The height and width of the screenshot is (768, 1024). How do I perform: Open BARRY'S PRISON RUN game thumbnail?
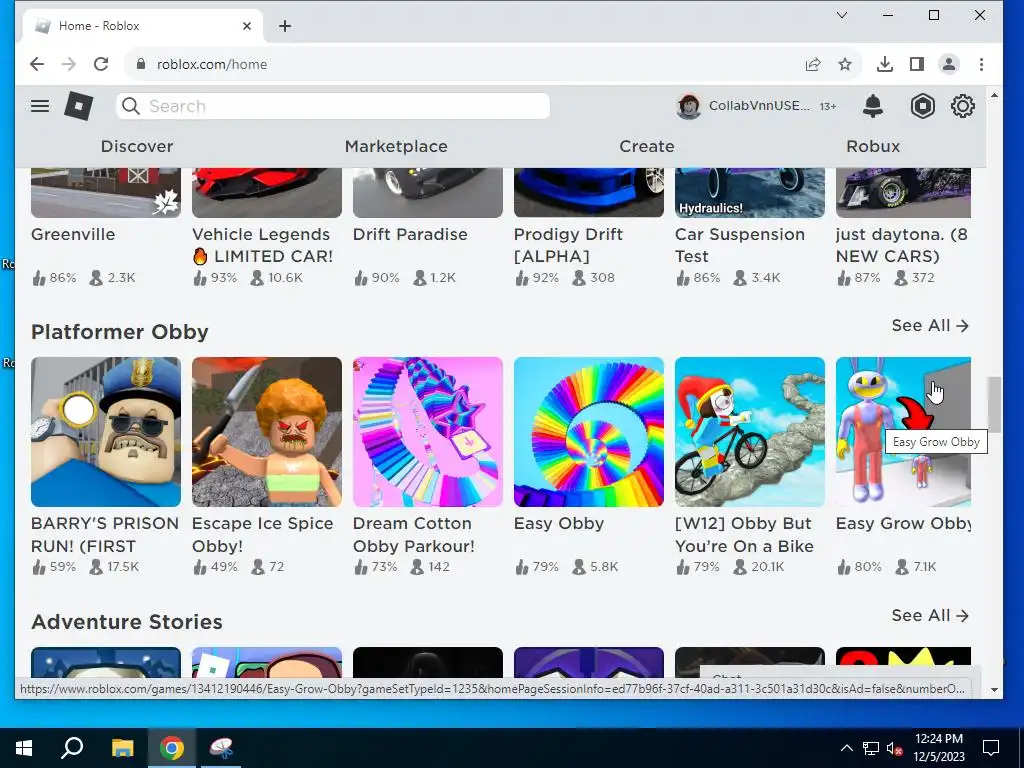tap(106, 432)
